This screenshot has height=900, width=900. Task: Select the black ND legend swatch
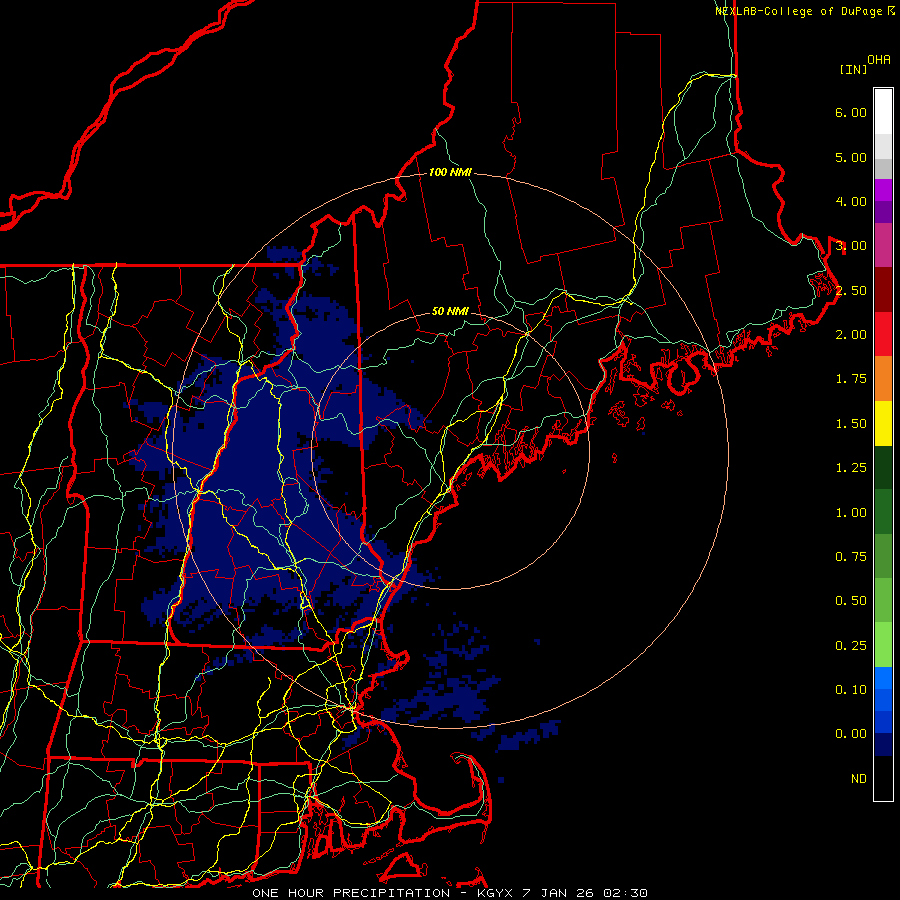[883, 778]
